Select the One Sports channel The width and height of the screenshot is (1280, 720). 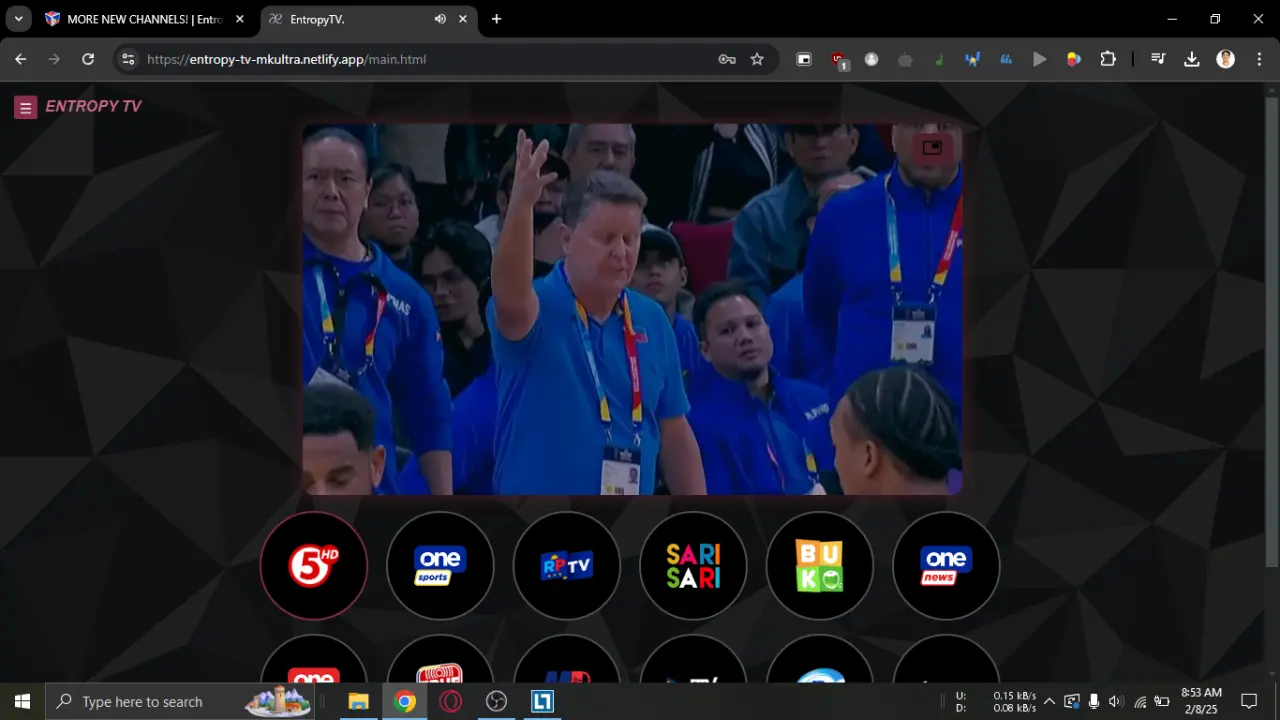coord(440,566)
